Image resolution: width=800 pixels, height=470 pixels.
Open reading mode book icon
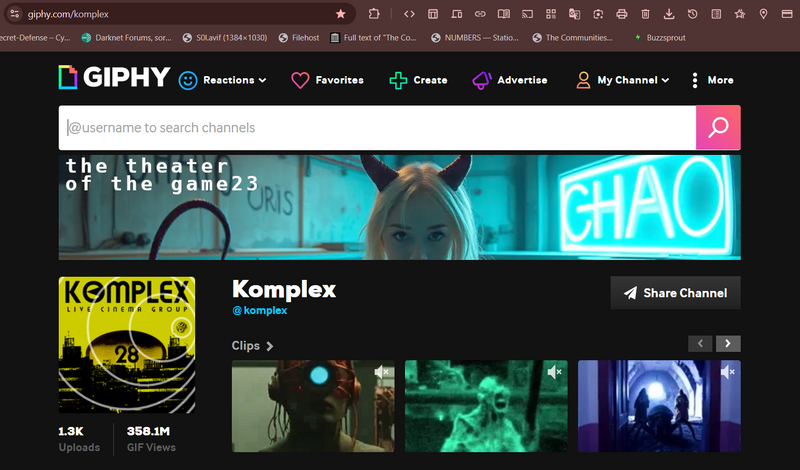coord(504,14)
